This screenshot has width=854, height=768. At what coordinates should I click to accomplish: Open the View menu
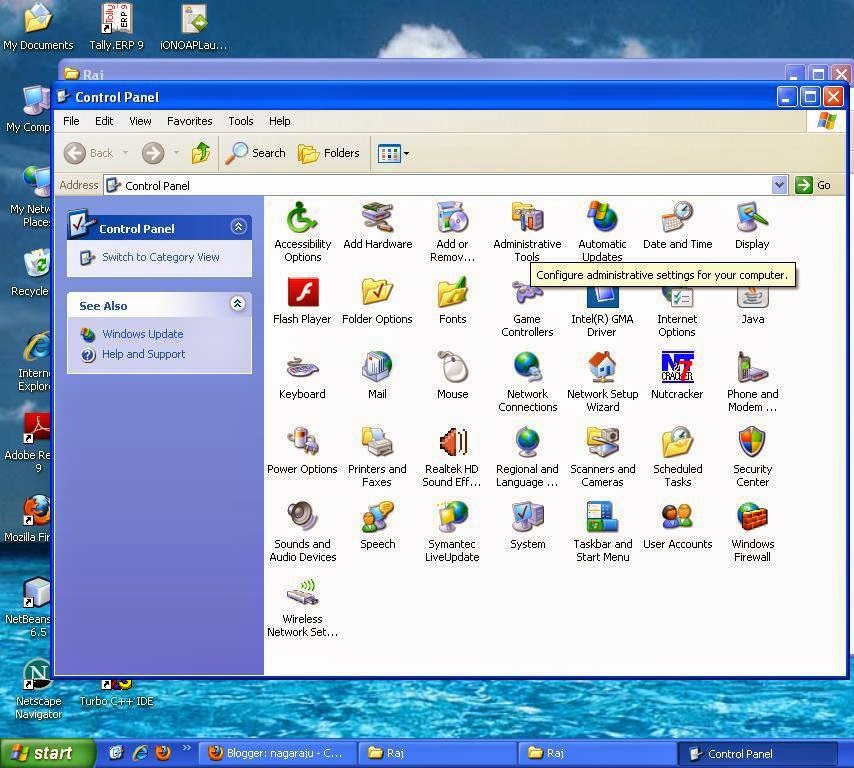click(x=140, y=121)
